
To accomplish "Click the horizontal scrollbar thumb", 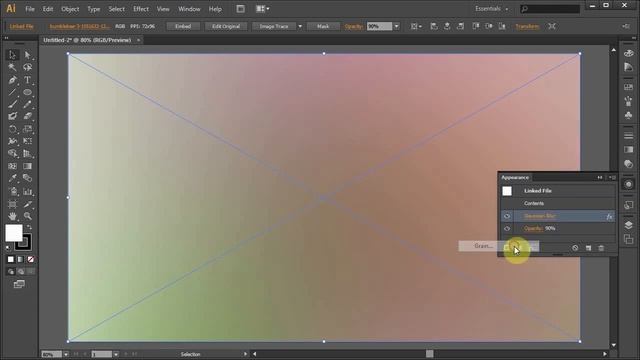I will (x=429, y=354).
